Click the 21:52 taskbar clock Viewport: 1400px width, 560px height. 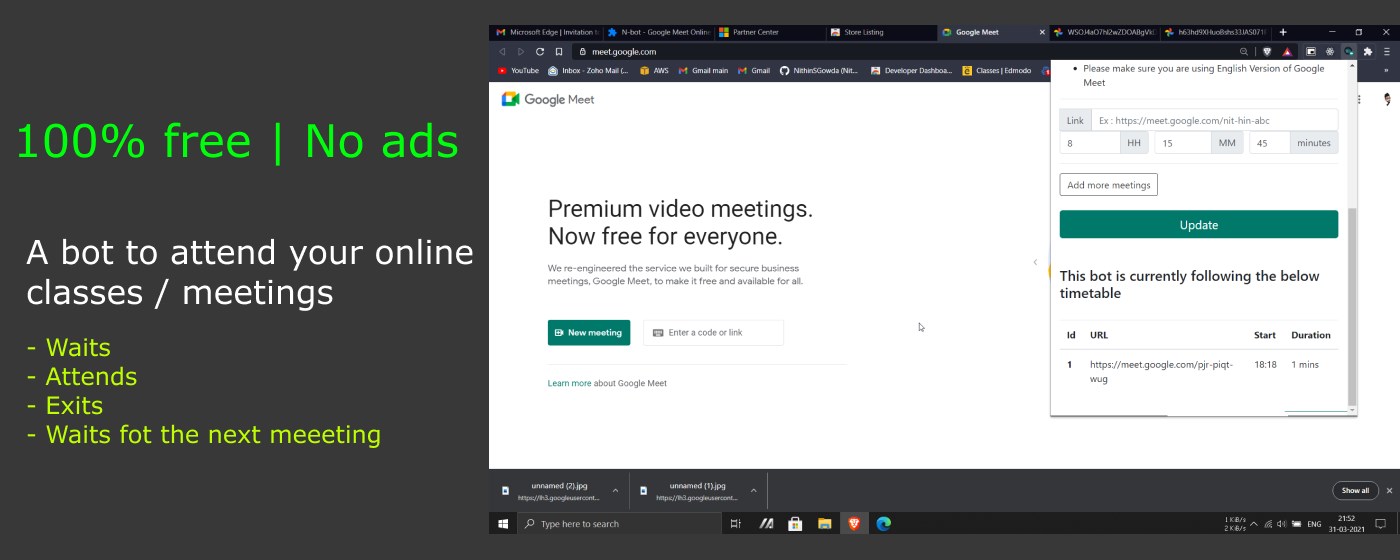coord(1346,523)
